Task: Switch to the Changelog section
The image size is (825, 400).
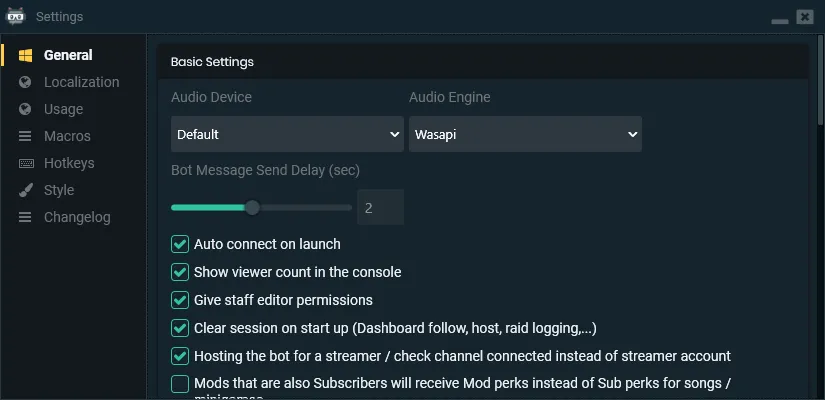Action: (77, 217)
